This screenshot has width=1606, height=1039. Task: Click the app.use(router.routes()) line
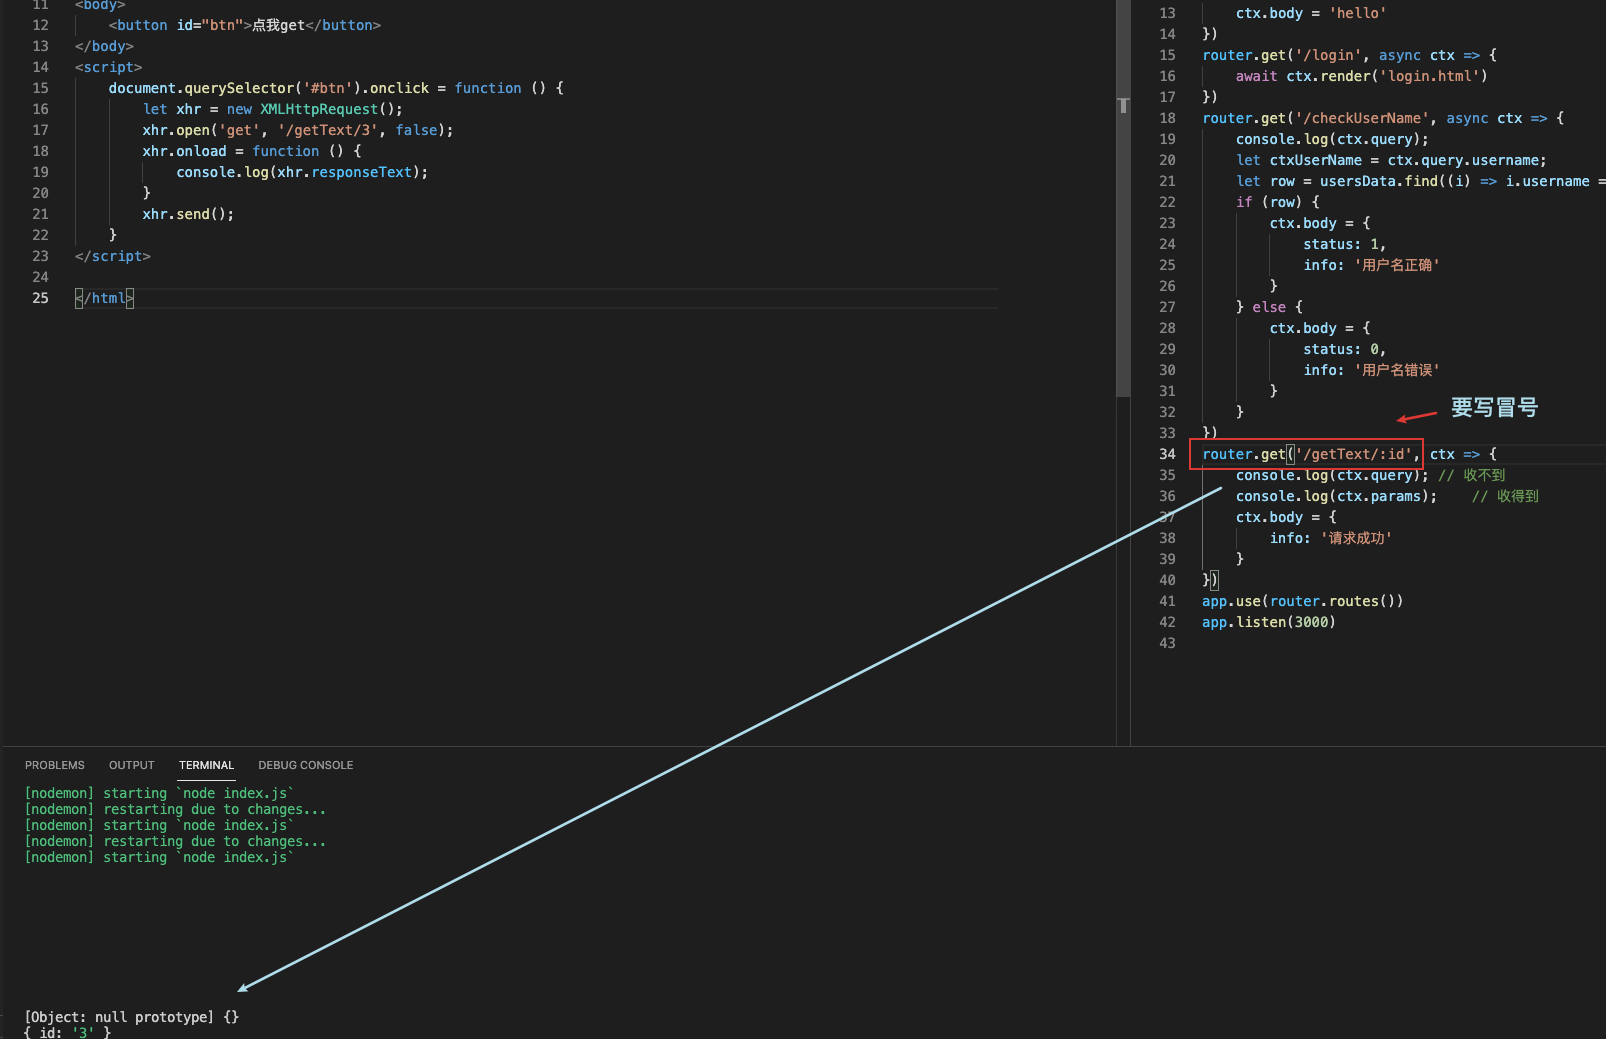pos(1302,601)
